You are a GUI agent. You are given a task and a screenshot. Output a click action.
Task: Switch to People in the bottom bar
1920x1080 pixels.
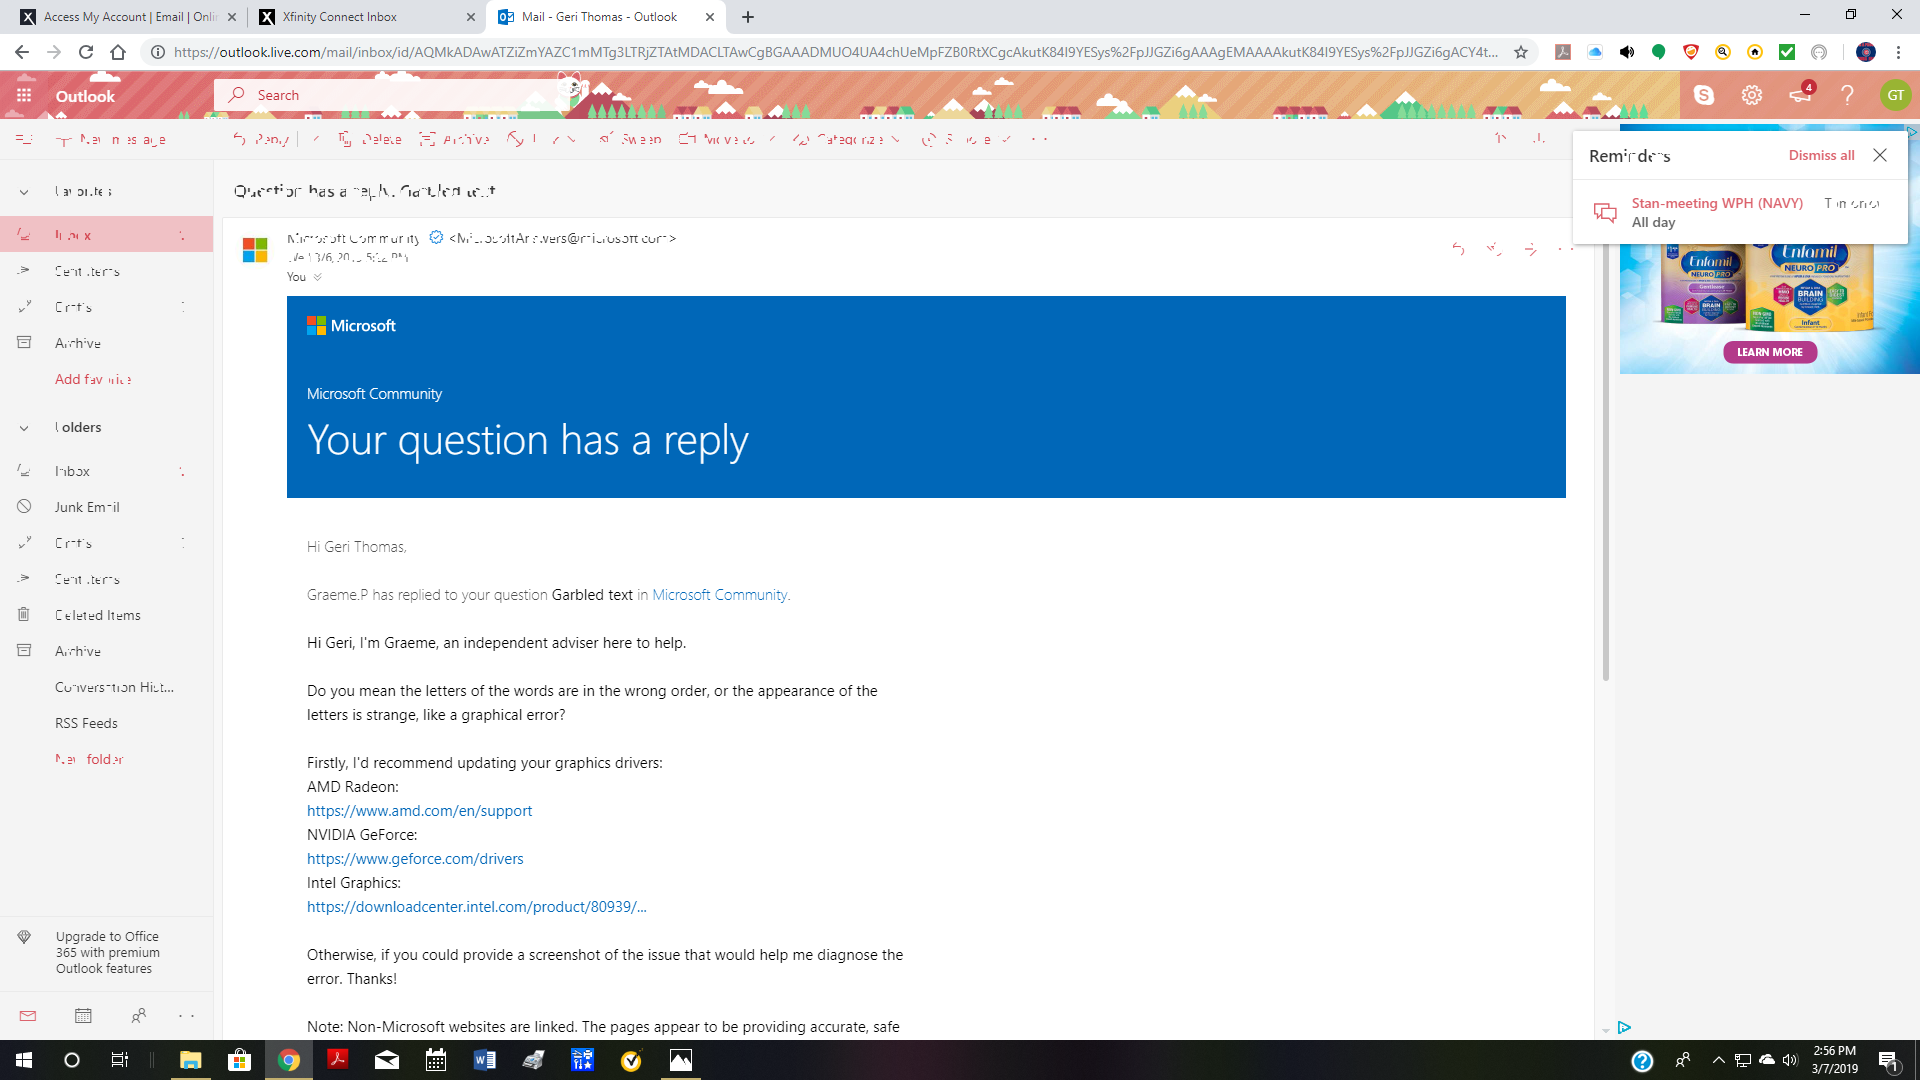tap(139, 1016)
